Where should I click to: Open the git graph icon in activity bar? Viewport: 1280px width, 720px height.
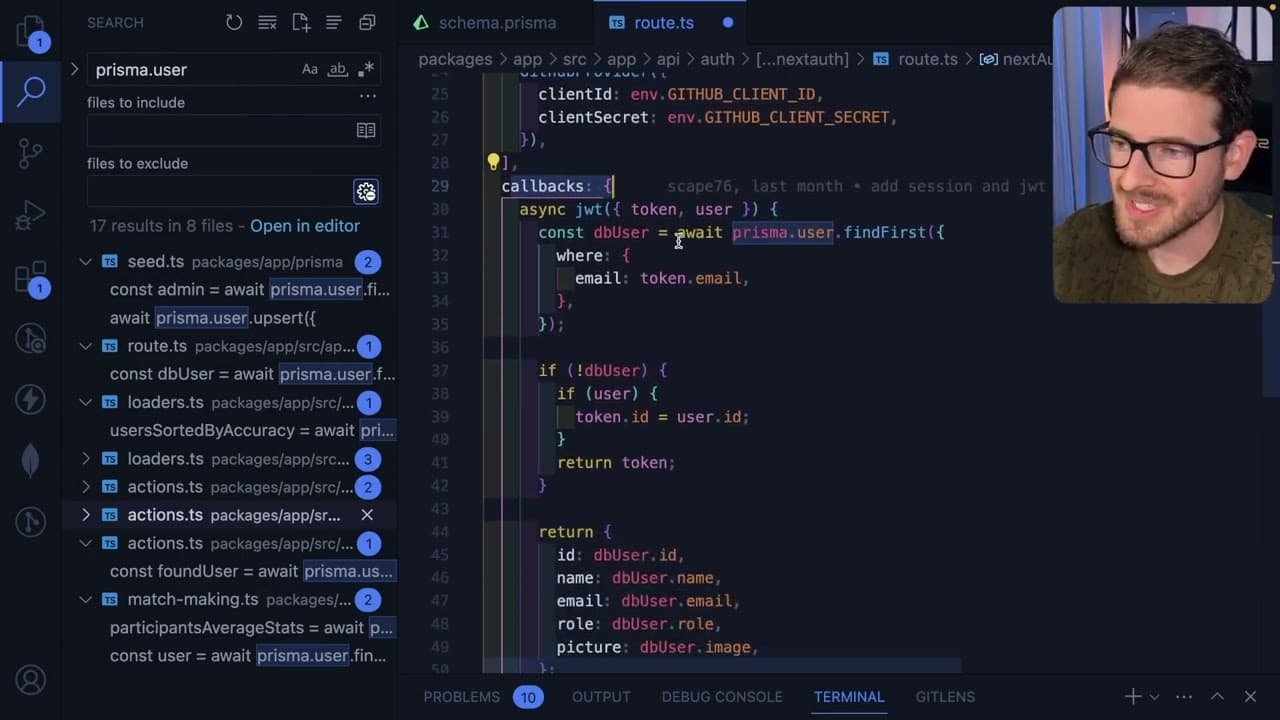(x=30, y=521)
